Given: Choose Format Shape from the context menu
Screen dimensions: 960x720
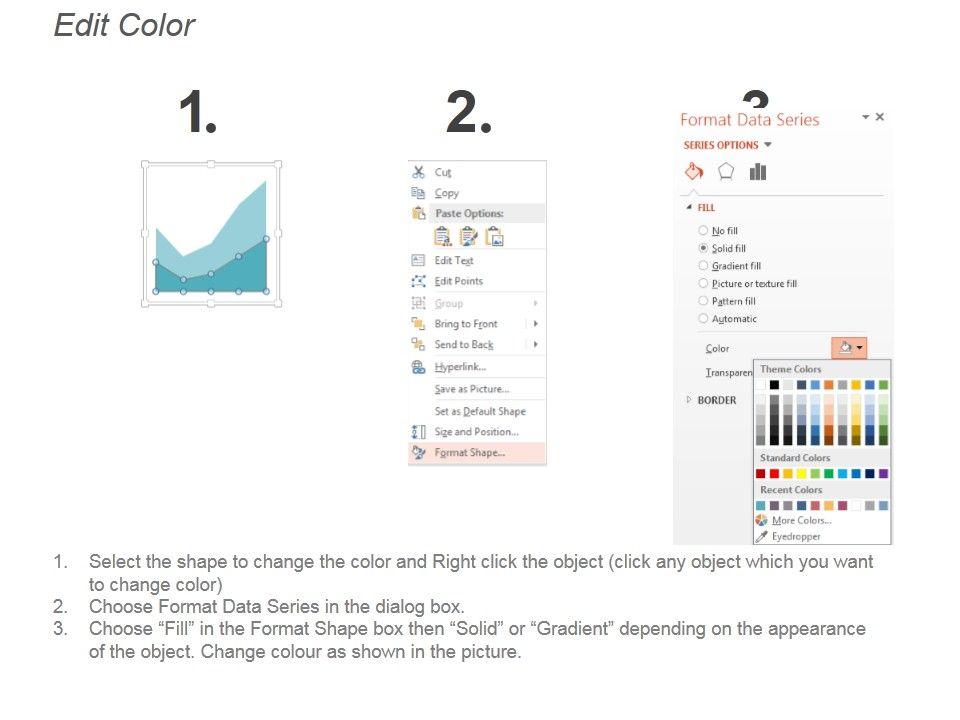Looking at the screenshot, I should [x=470, y=453].
